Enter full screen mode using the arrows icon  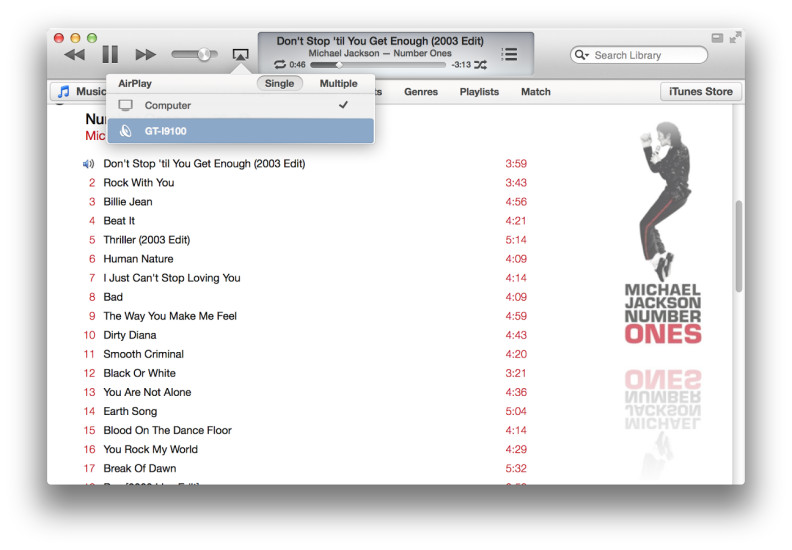click(x=736, y=38)
